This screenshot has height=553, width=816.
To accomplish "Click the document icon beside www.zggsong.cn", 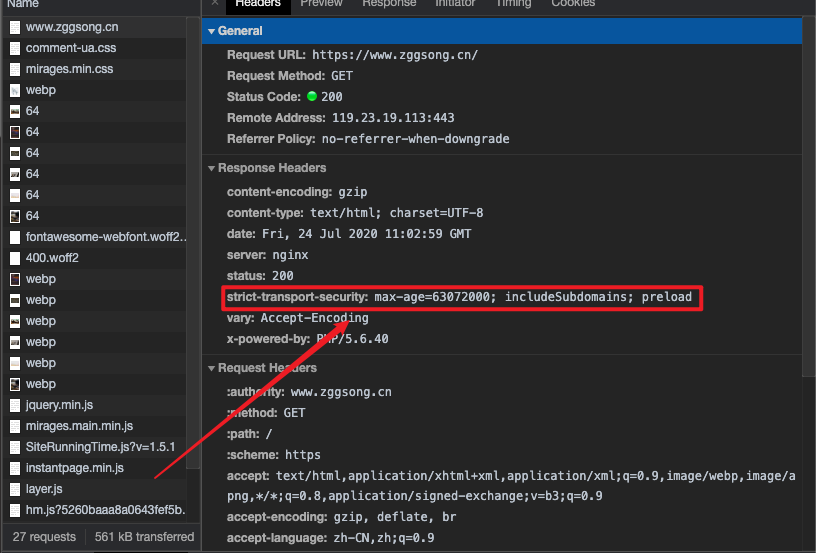I will 15,27.
